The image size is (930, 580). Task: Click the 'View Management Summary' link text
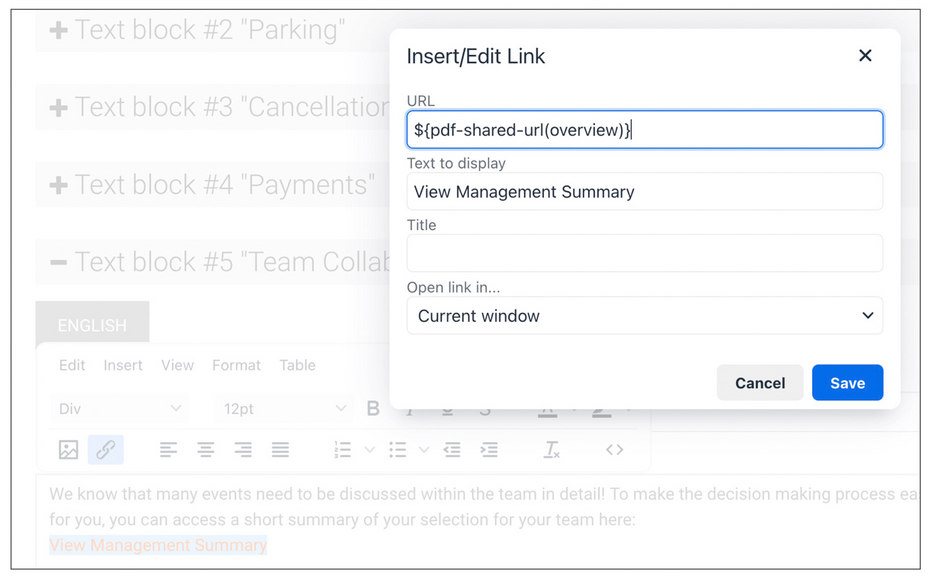[x=157, y=545]
